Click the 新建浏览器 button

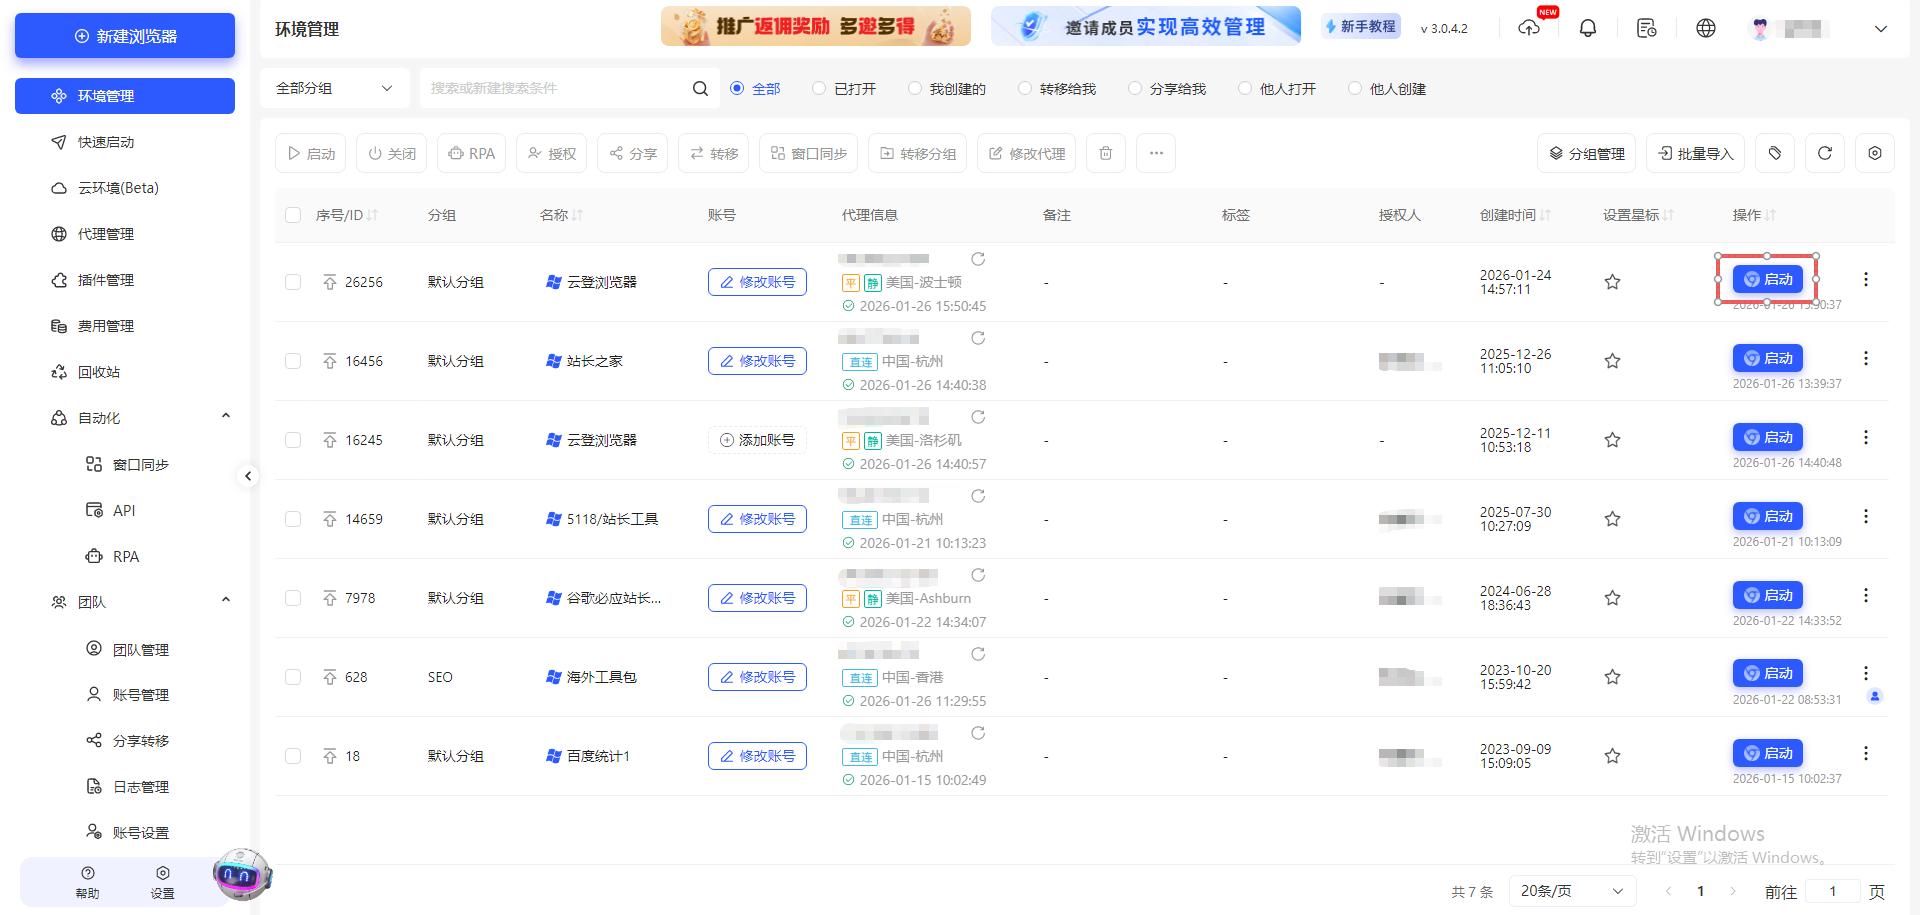(124, 35)
